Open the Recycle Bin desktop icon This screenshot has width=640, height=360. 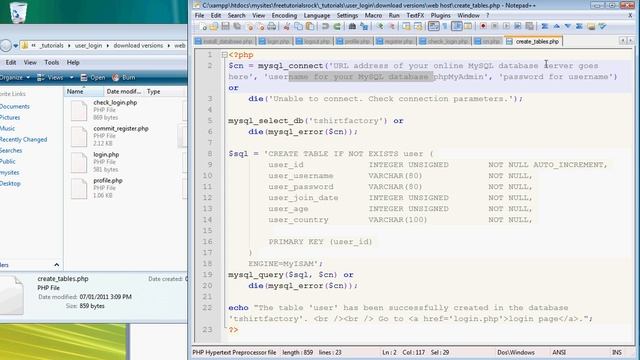tap(18, 11)
